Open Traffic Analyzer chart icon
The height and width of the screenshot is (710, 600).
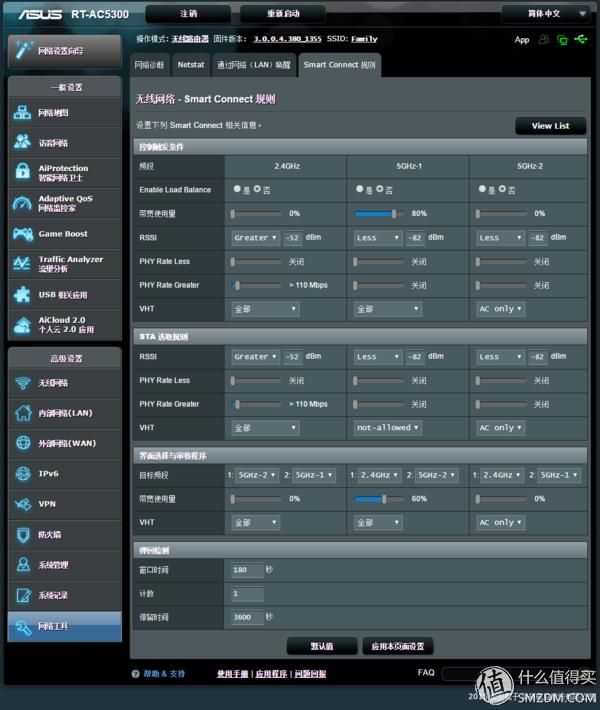22,263
